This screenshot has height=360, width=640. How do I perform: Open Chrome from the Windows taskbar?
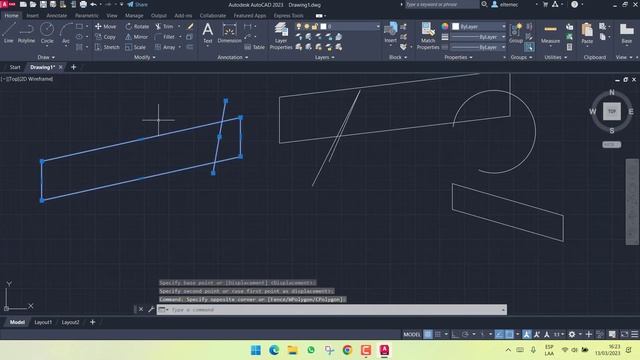pyautogui.click(x=347, y=350)
